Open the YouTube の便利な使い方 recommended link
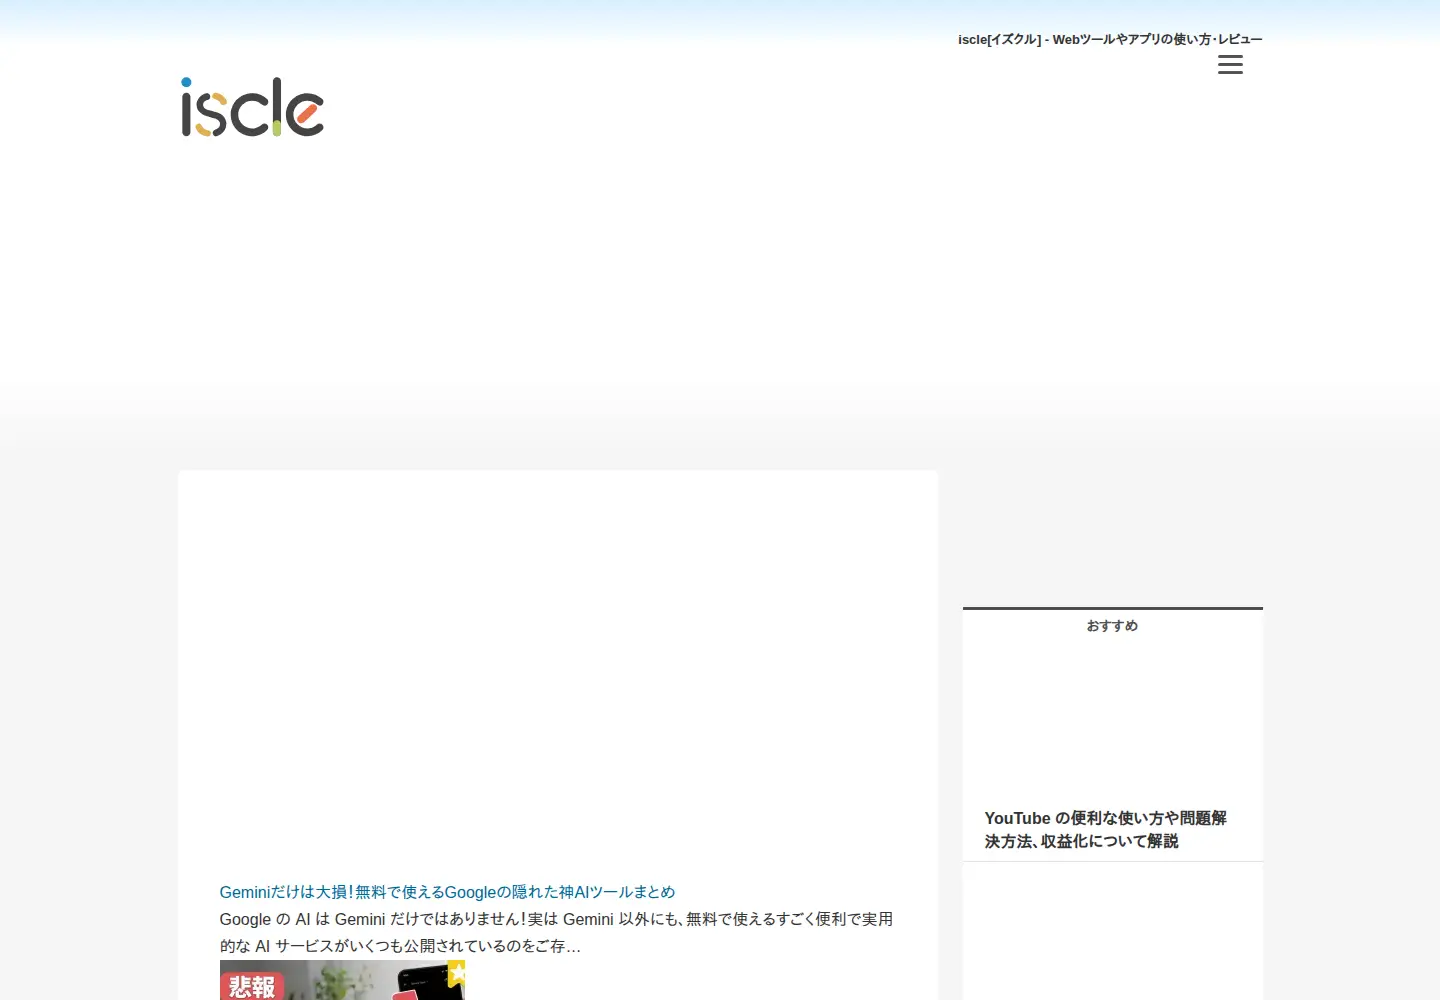1440x1000 pixels. (1105, 829)
